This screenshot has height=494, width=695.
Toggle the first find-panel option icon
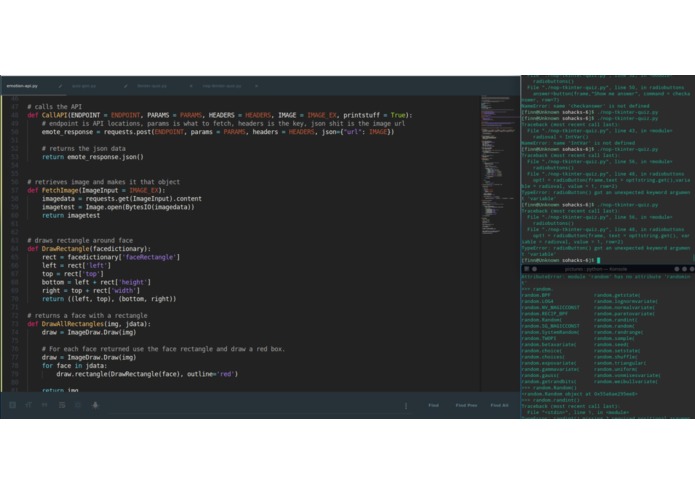[x=12, y=405]
